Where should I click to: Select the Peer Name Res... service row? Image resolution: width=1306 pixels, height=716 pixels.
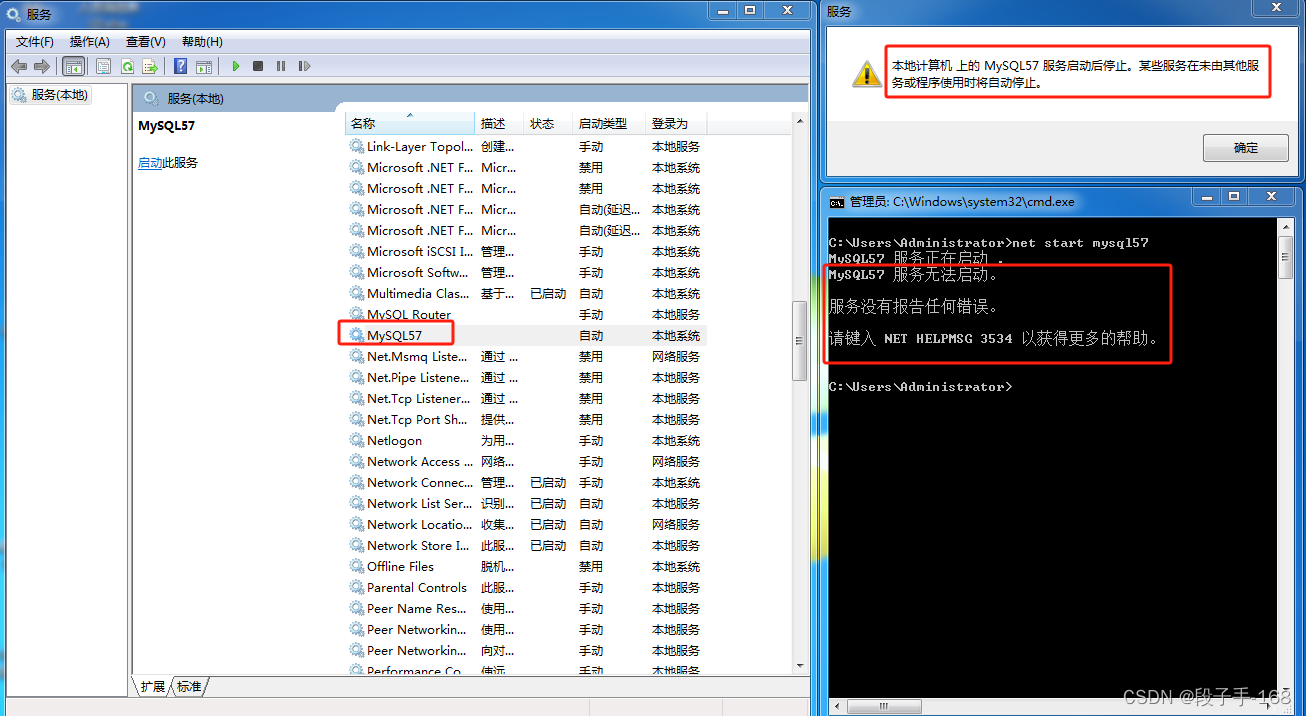pyautogui.click(x=526, y=609)
